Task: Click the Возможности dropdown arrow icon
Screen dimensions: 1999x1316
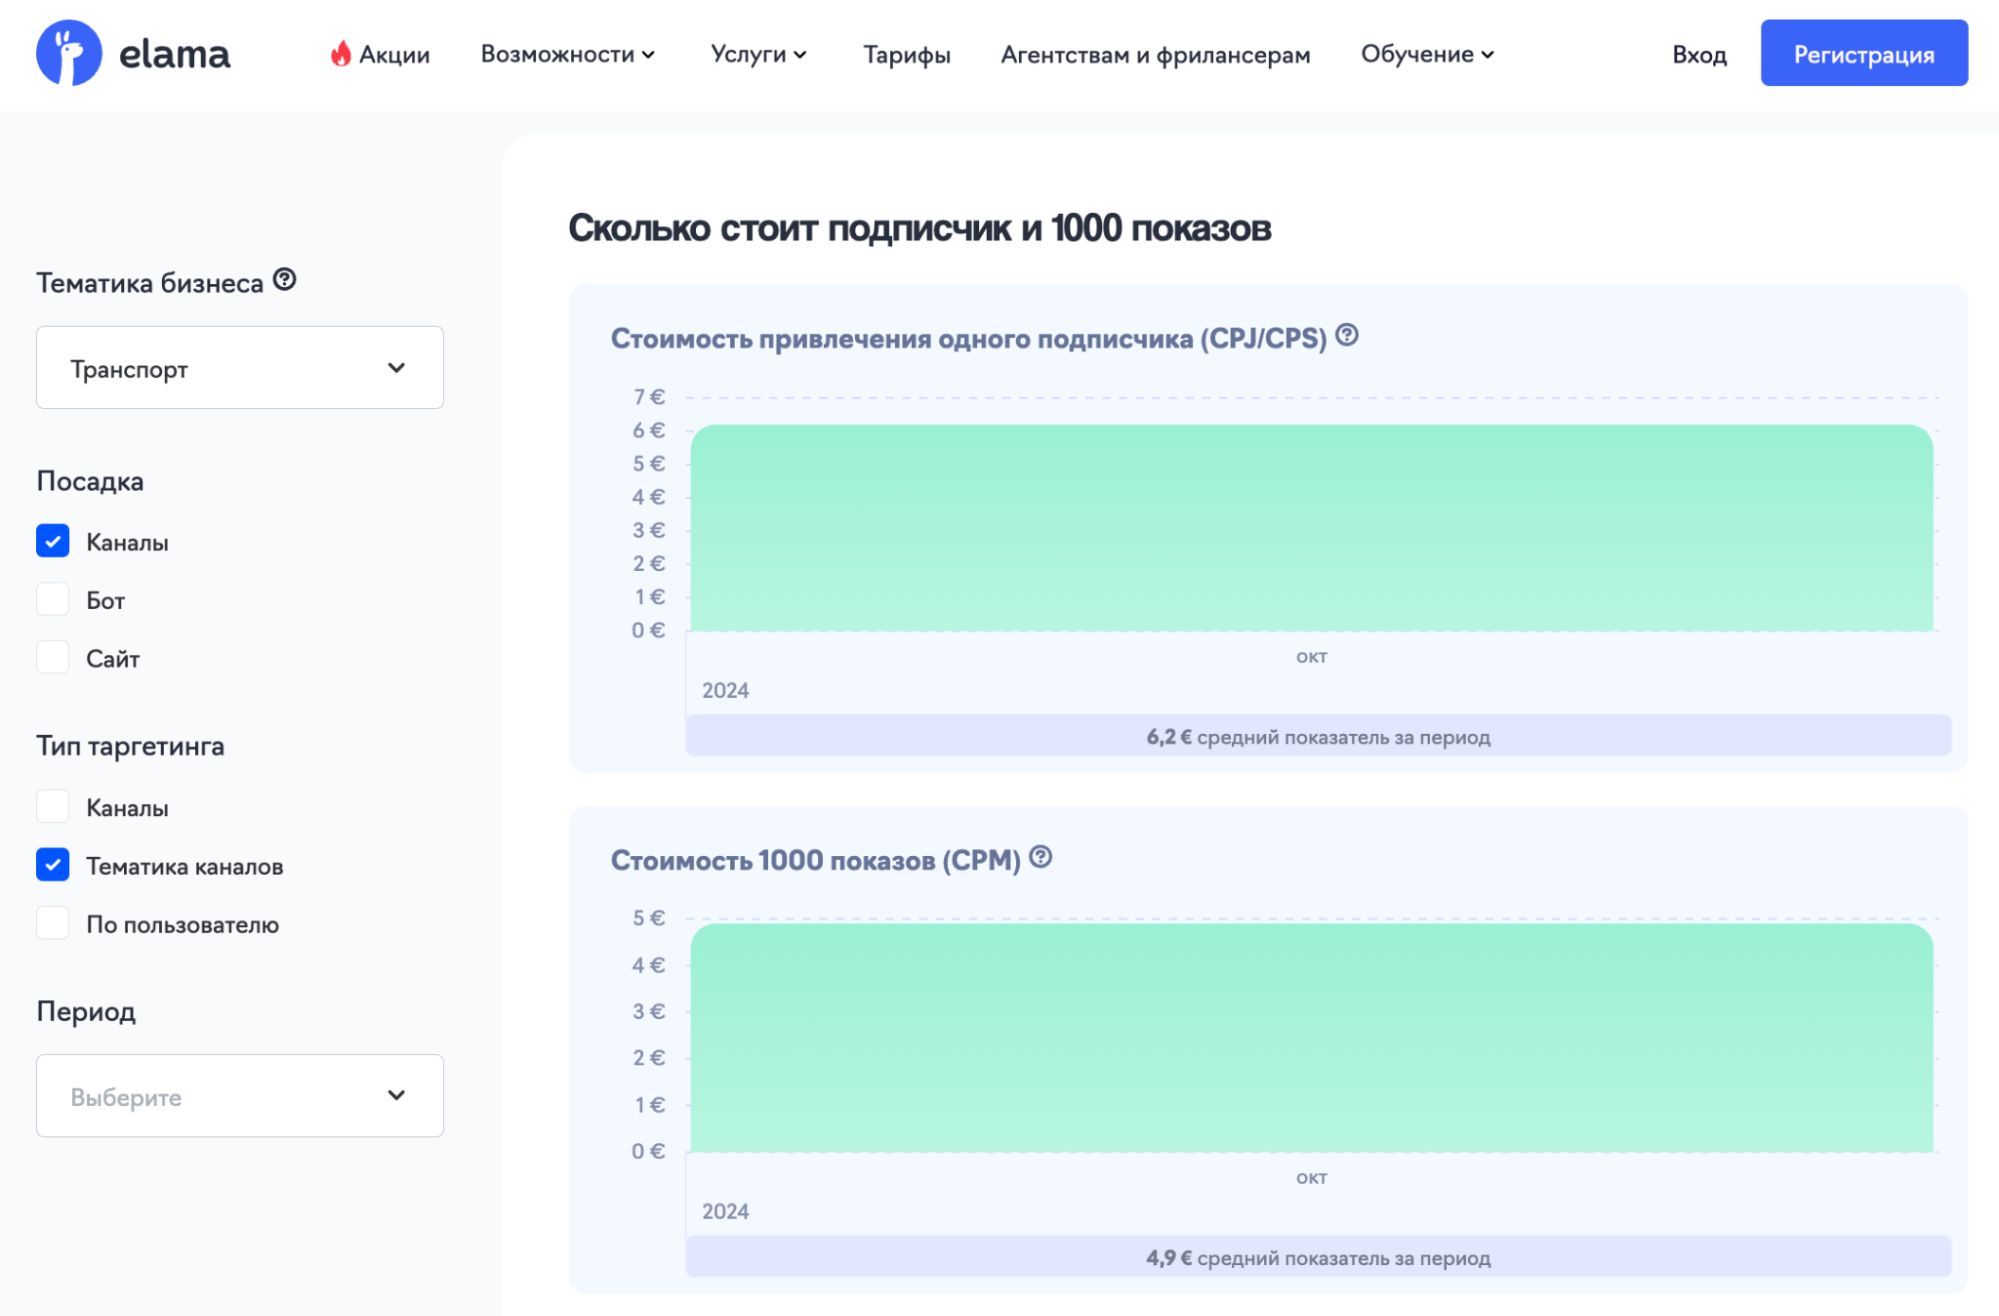Action: point(651,53)
